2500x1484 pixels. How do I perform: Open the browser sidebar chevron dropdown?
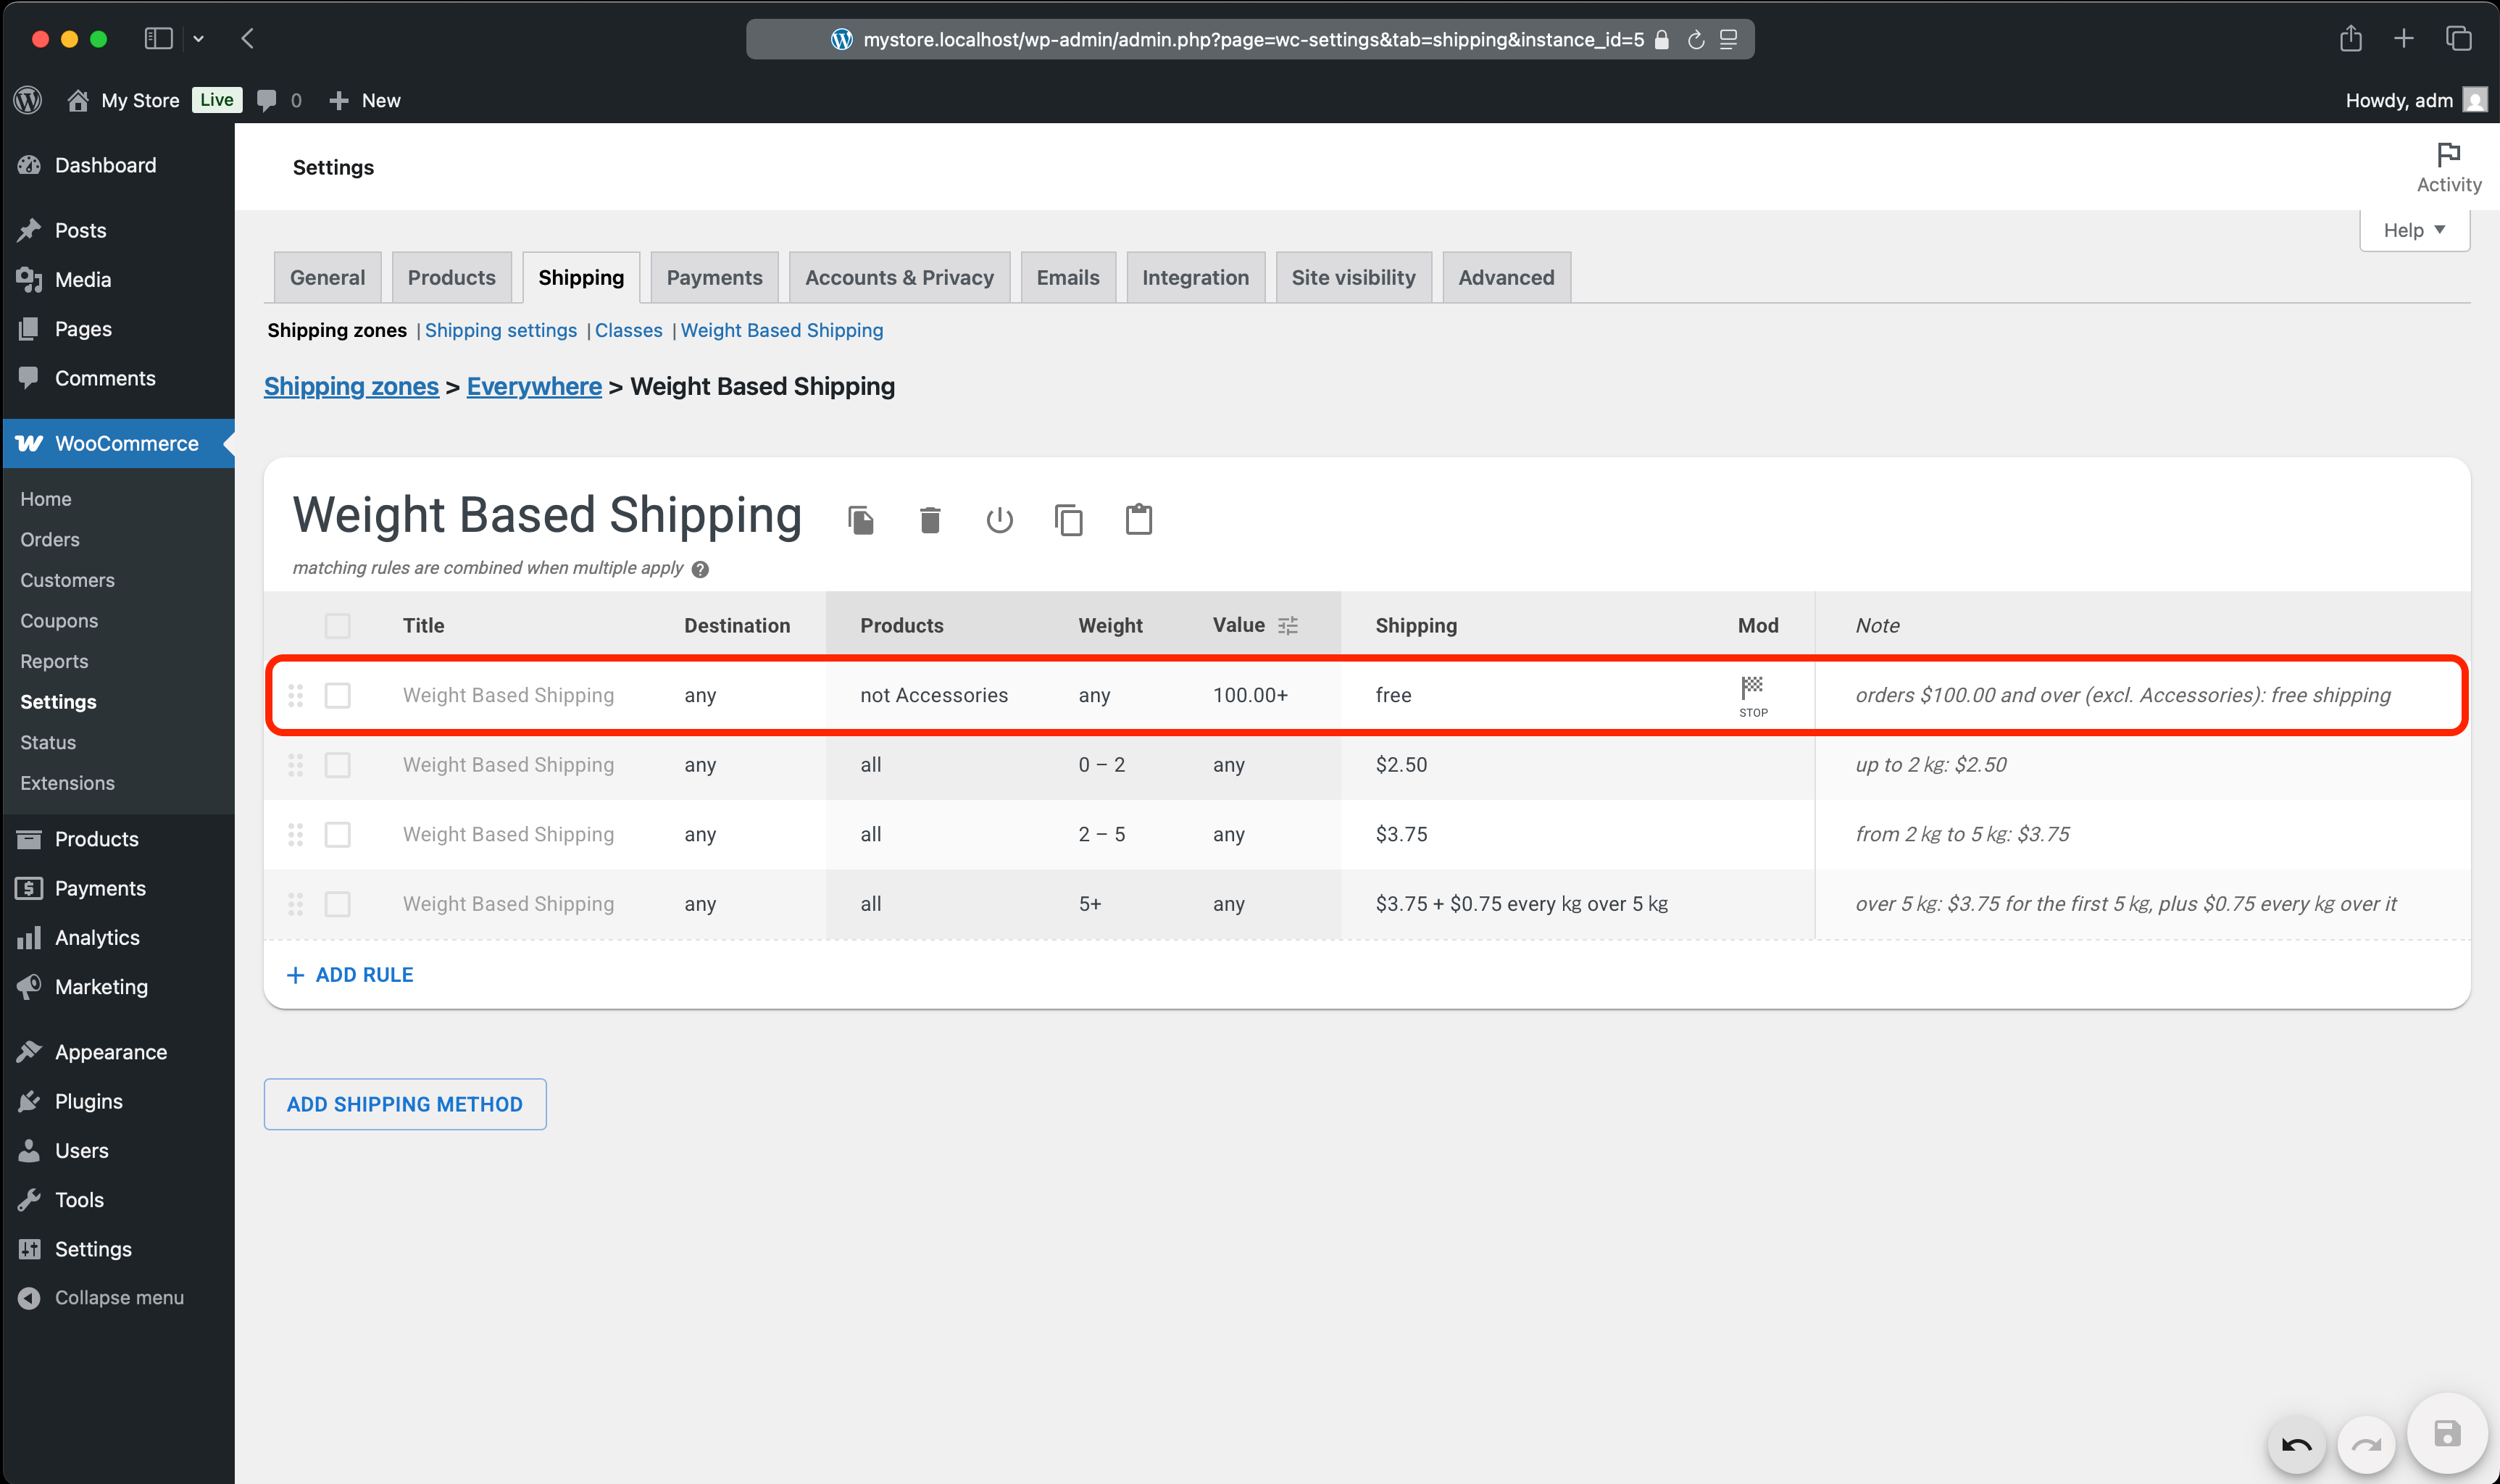point(198,39)
